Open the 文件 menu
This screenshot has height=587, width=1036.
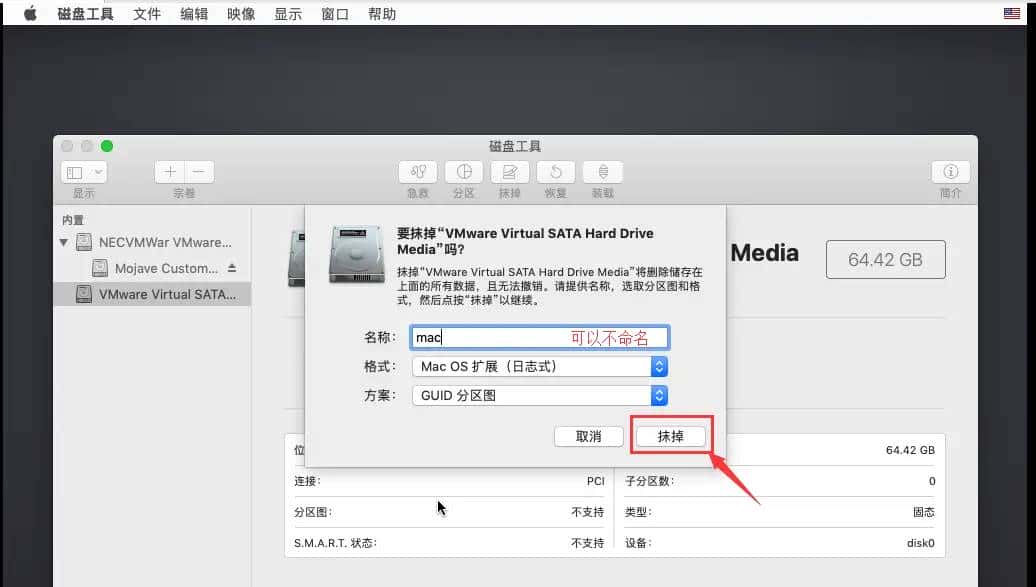(147, 13)
